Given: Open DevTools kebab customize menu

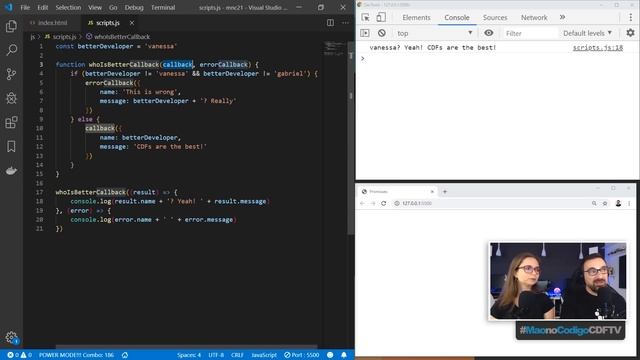Looking at the screenshot, I should point(631,18).
